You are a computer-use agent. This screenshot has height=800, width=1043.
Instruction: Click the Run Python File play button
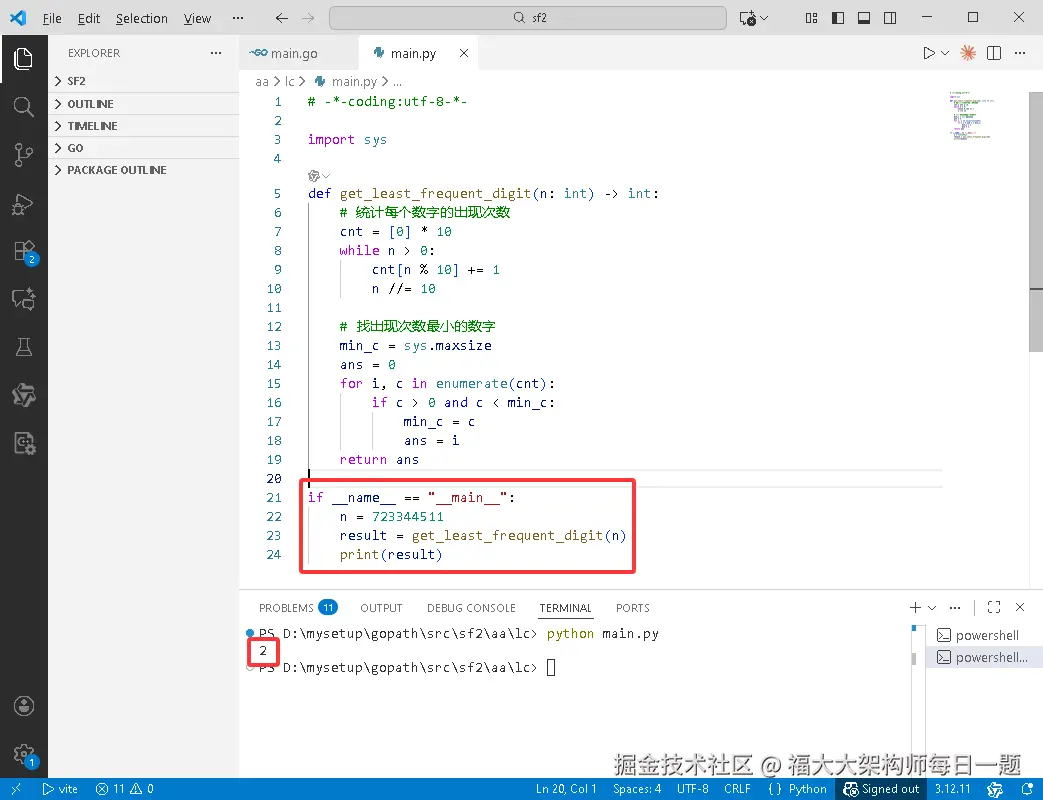point(929,53)
